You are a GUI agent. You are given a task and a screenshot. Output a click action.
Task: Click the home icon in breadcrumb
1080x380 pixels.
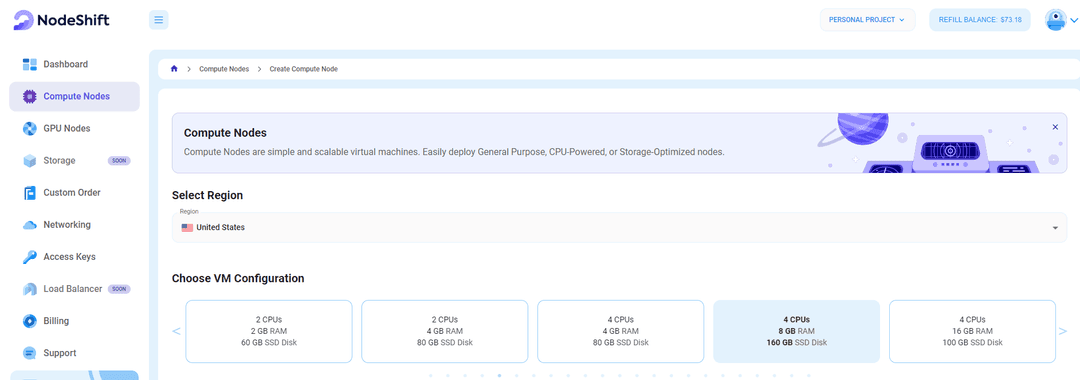pos(174,69)
